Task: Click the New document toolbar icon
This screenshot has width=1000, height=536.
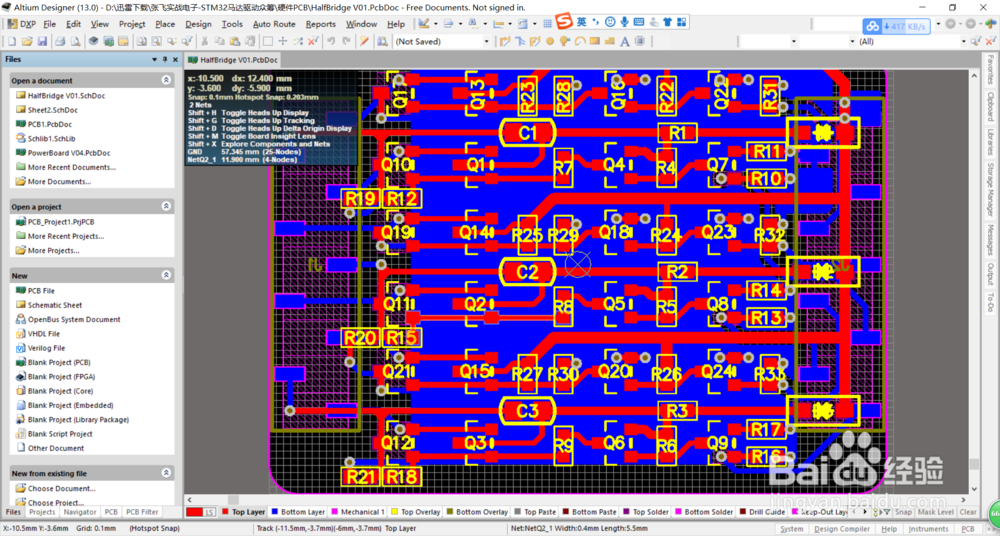Action: click(11, 41)
